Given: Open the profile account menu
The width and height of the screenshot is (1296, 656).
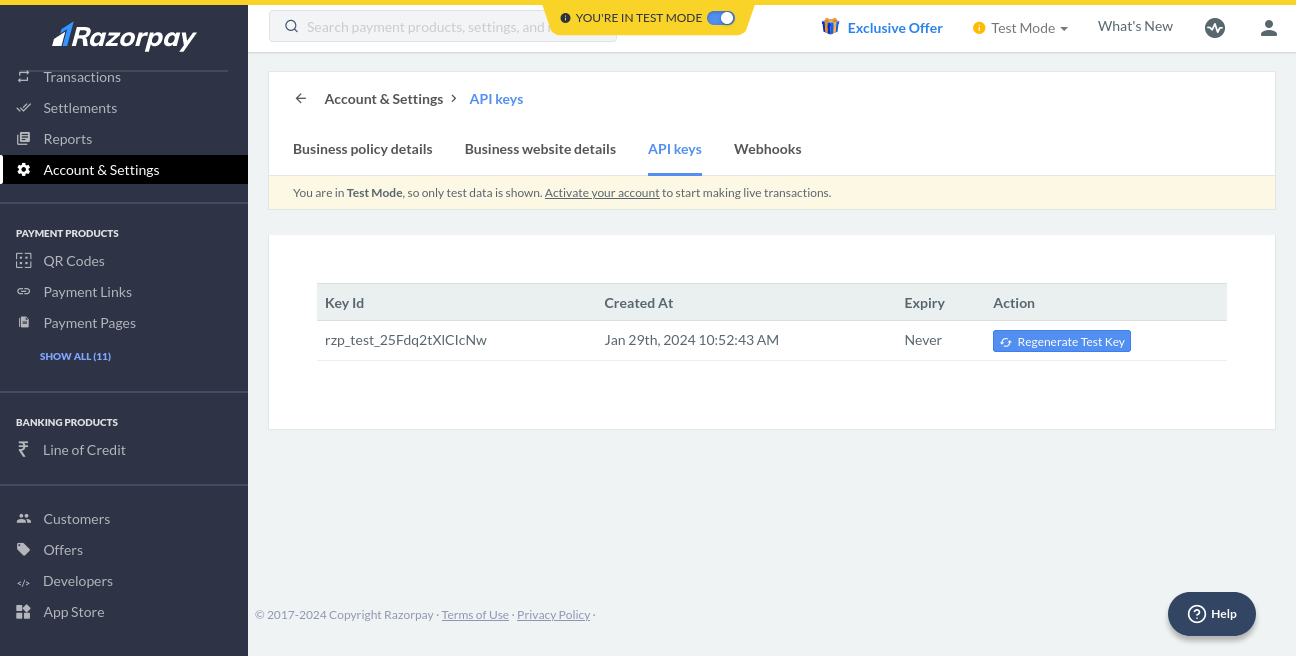Looking at the screenshot, I should click(x=1268, y=27).
